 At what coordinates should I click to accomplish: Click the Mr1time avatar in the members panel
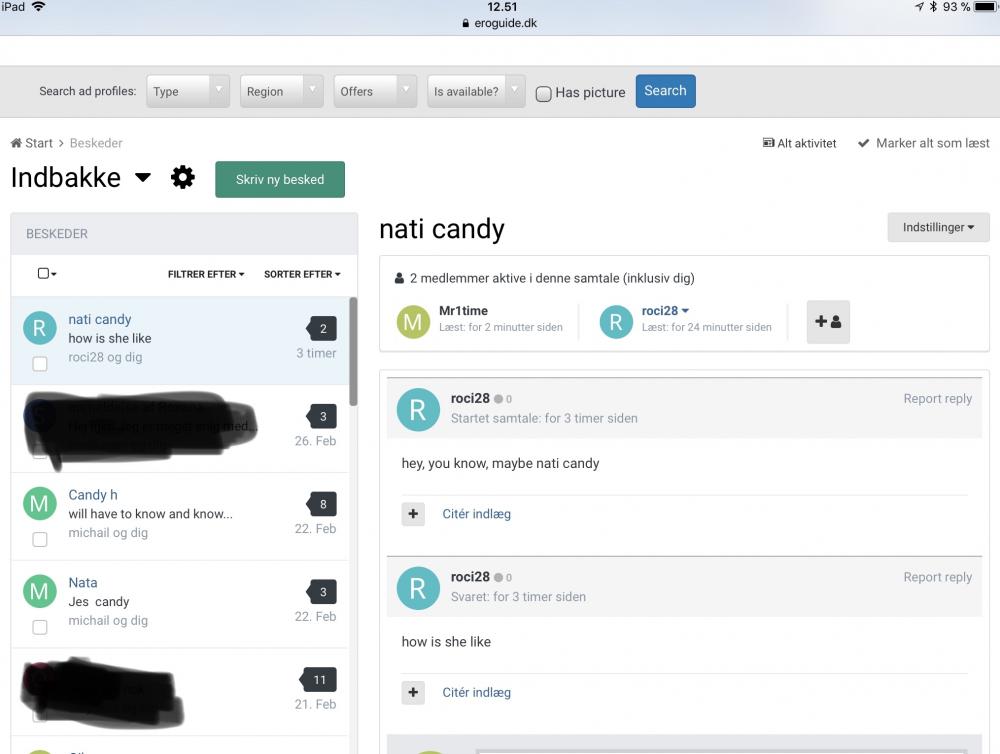coord(413,322)
